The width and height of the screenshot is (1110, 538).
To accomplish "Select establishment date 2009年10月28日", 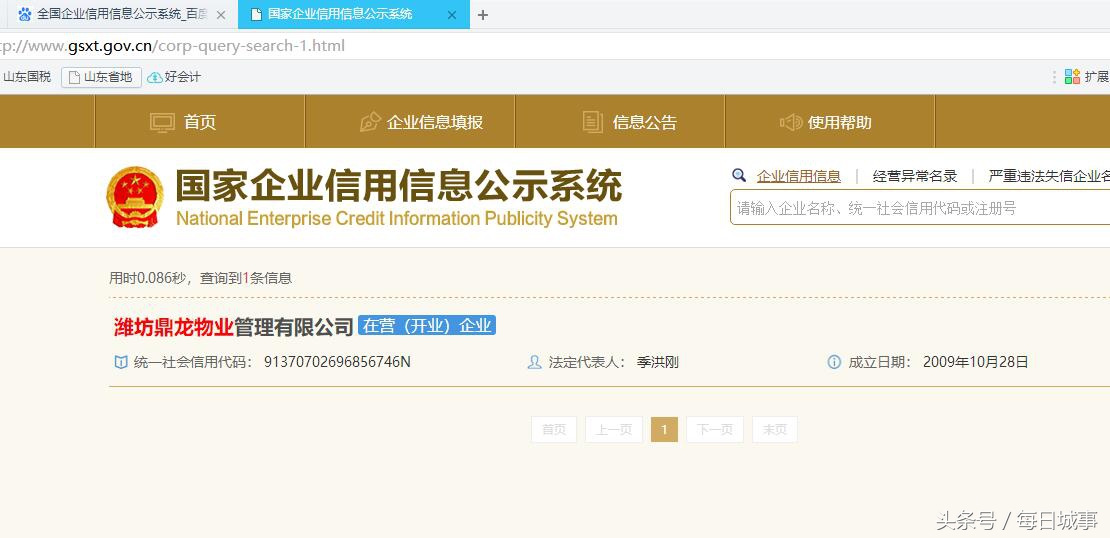I will click(975, 362).
